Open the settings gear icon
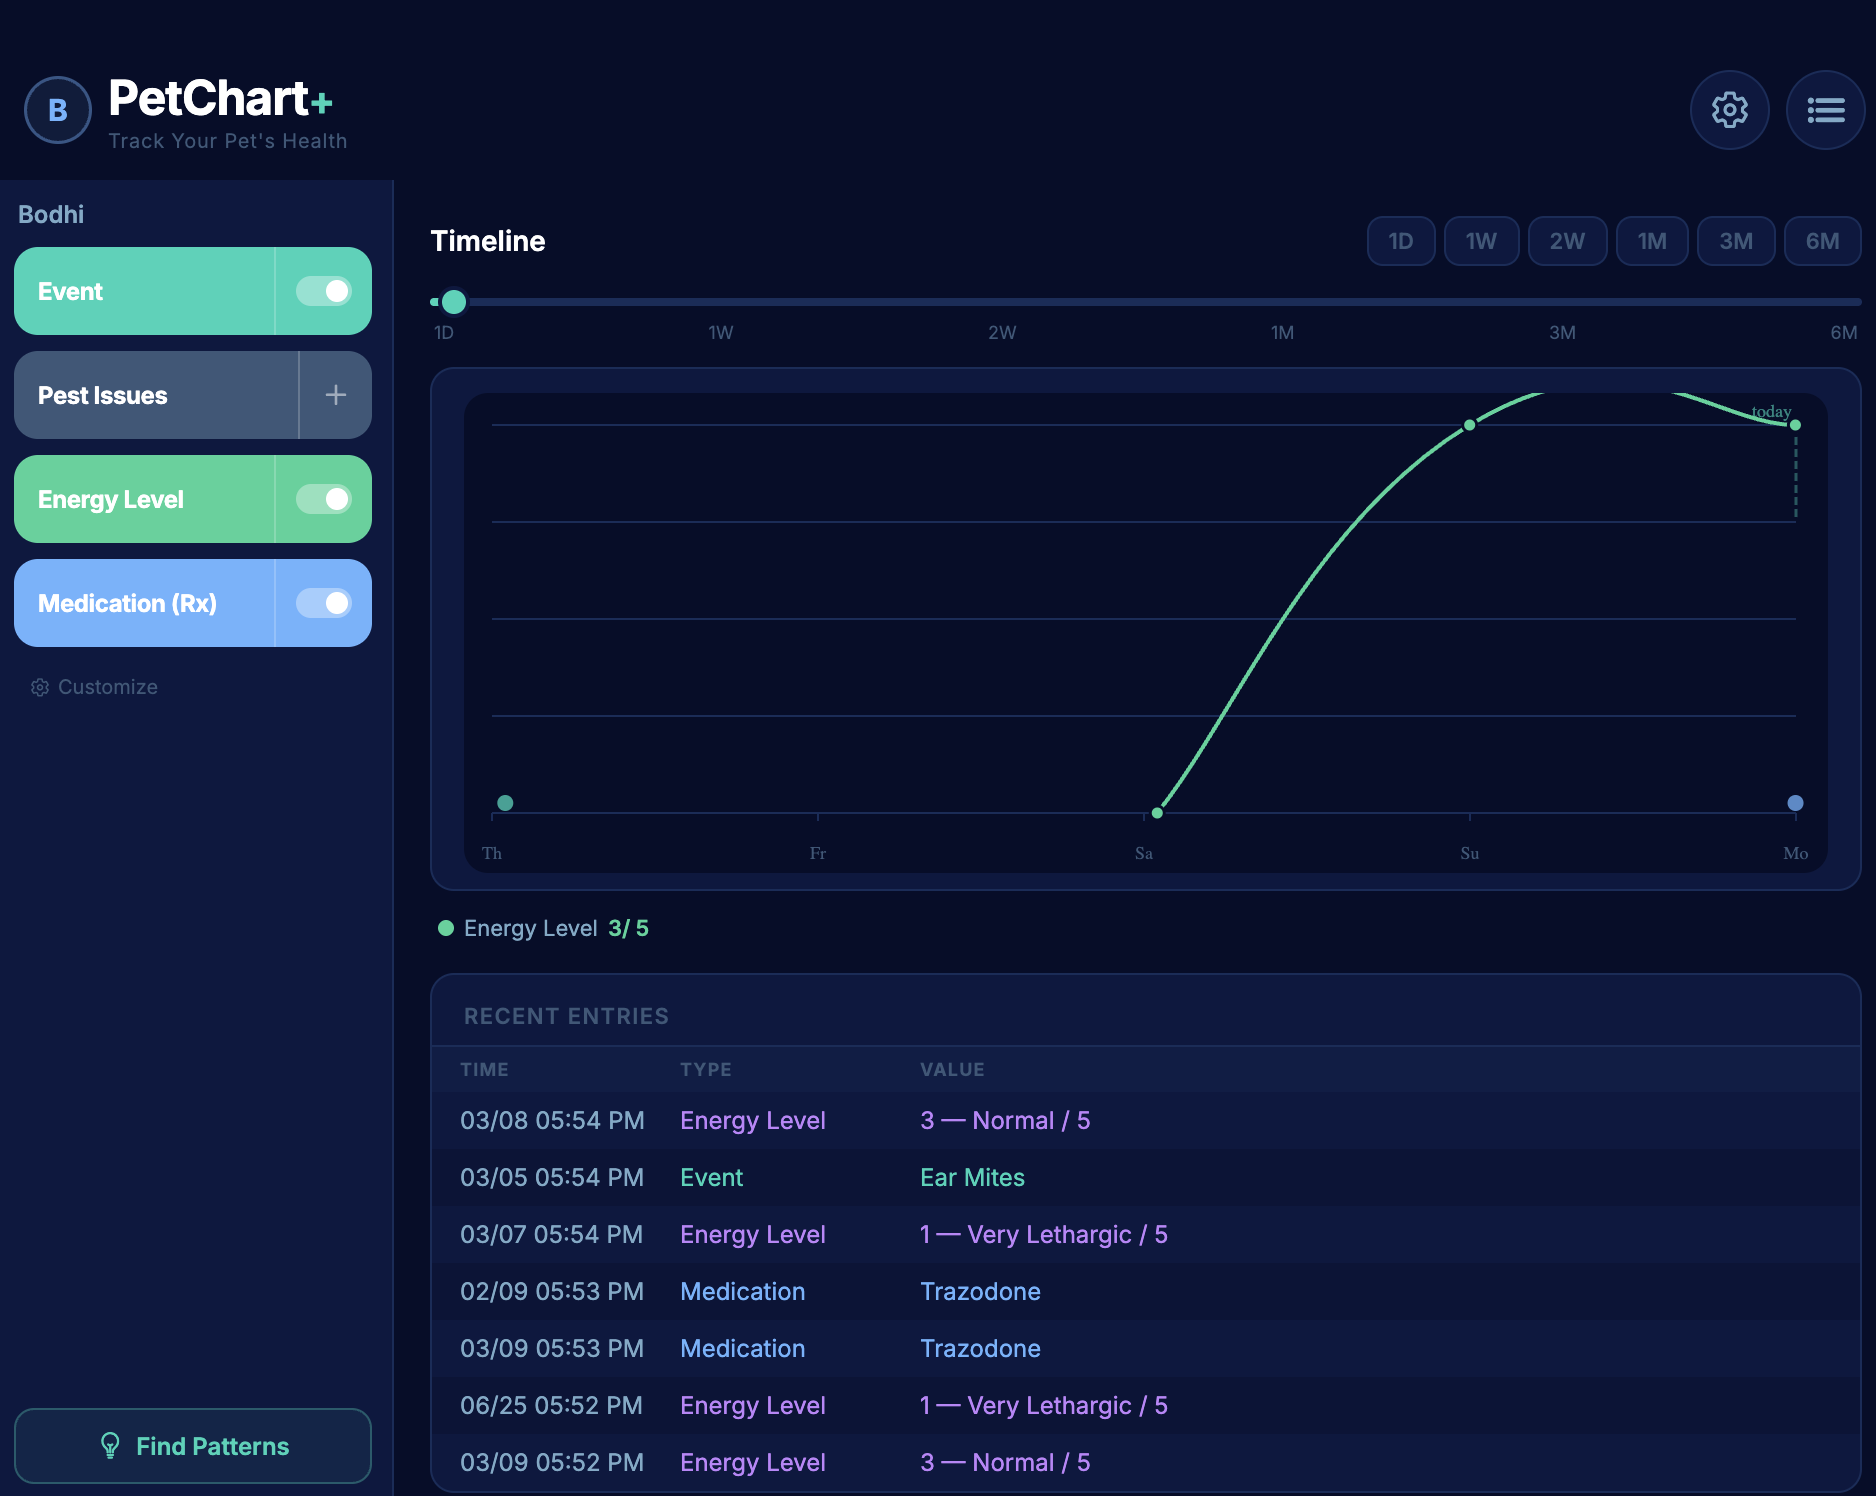Image resolution: width=1876 pixels, height=1496 pixels. tap(1729, 110)
